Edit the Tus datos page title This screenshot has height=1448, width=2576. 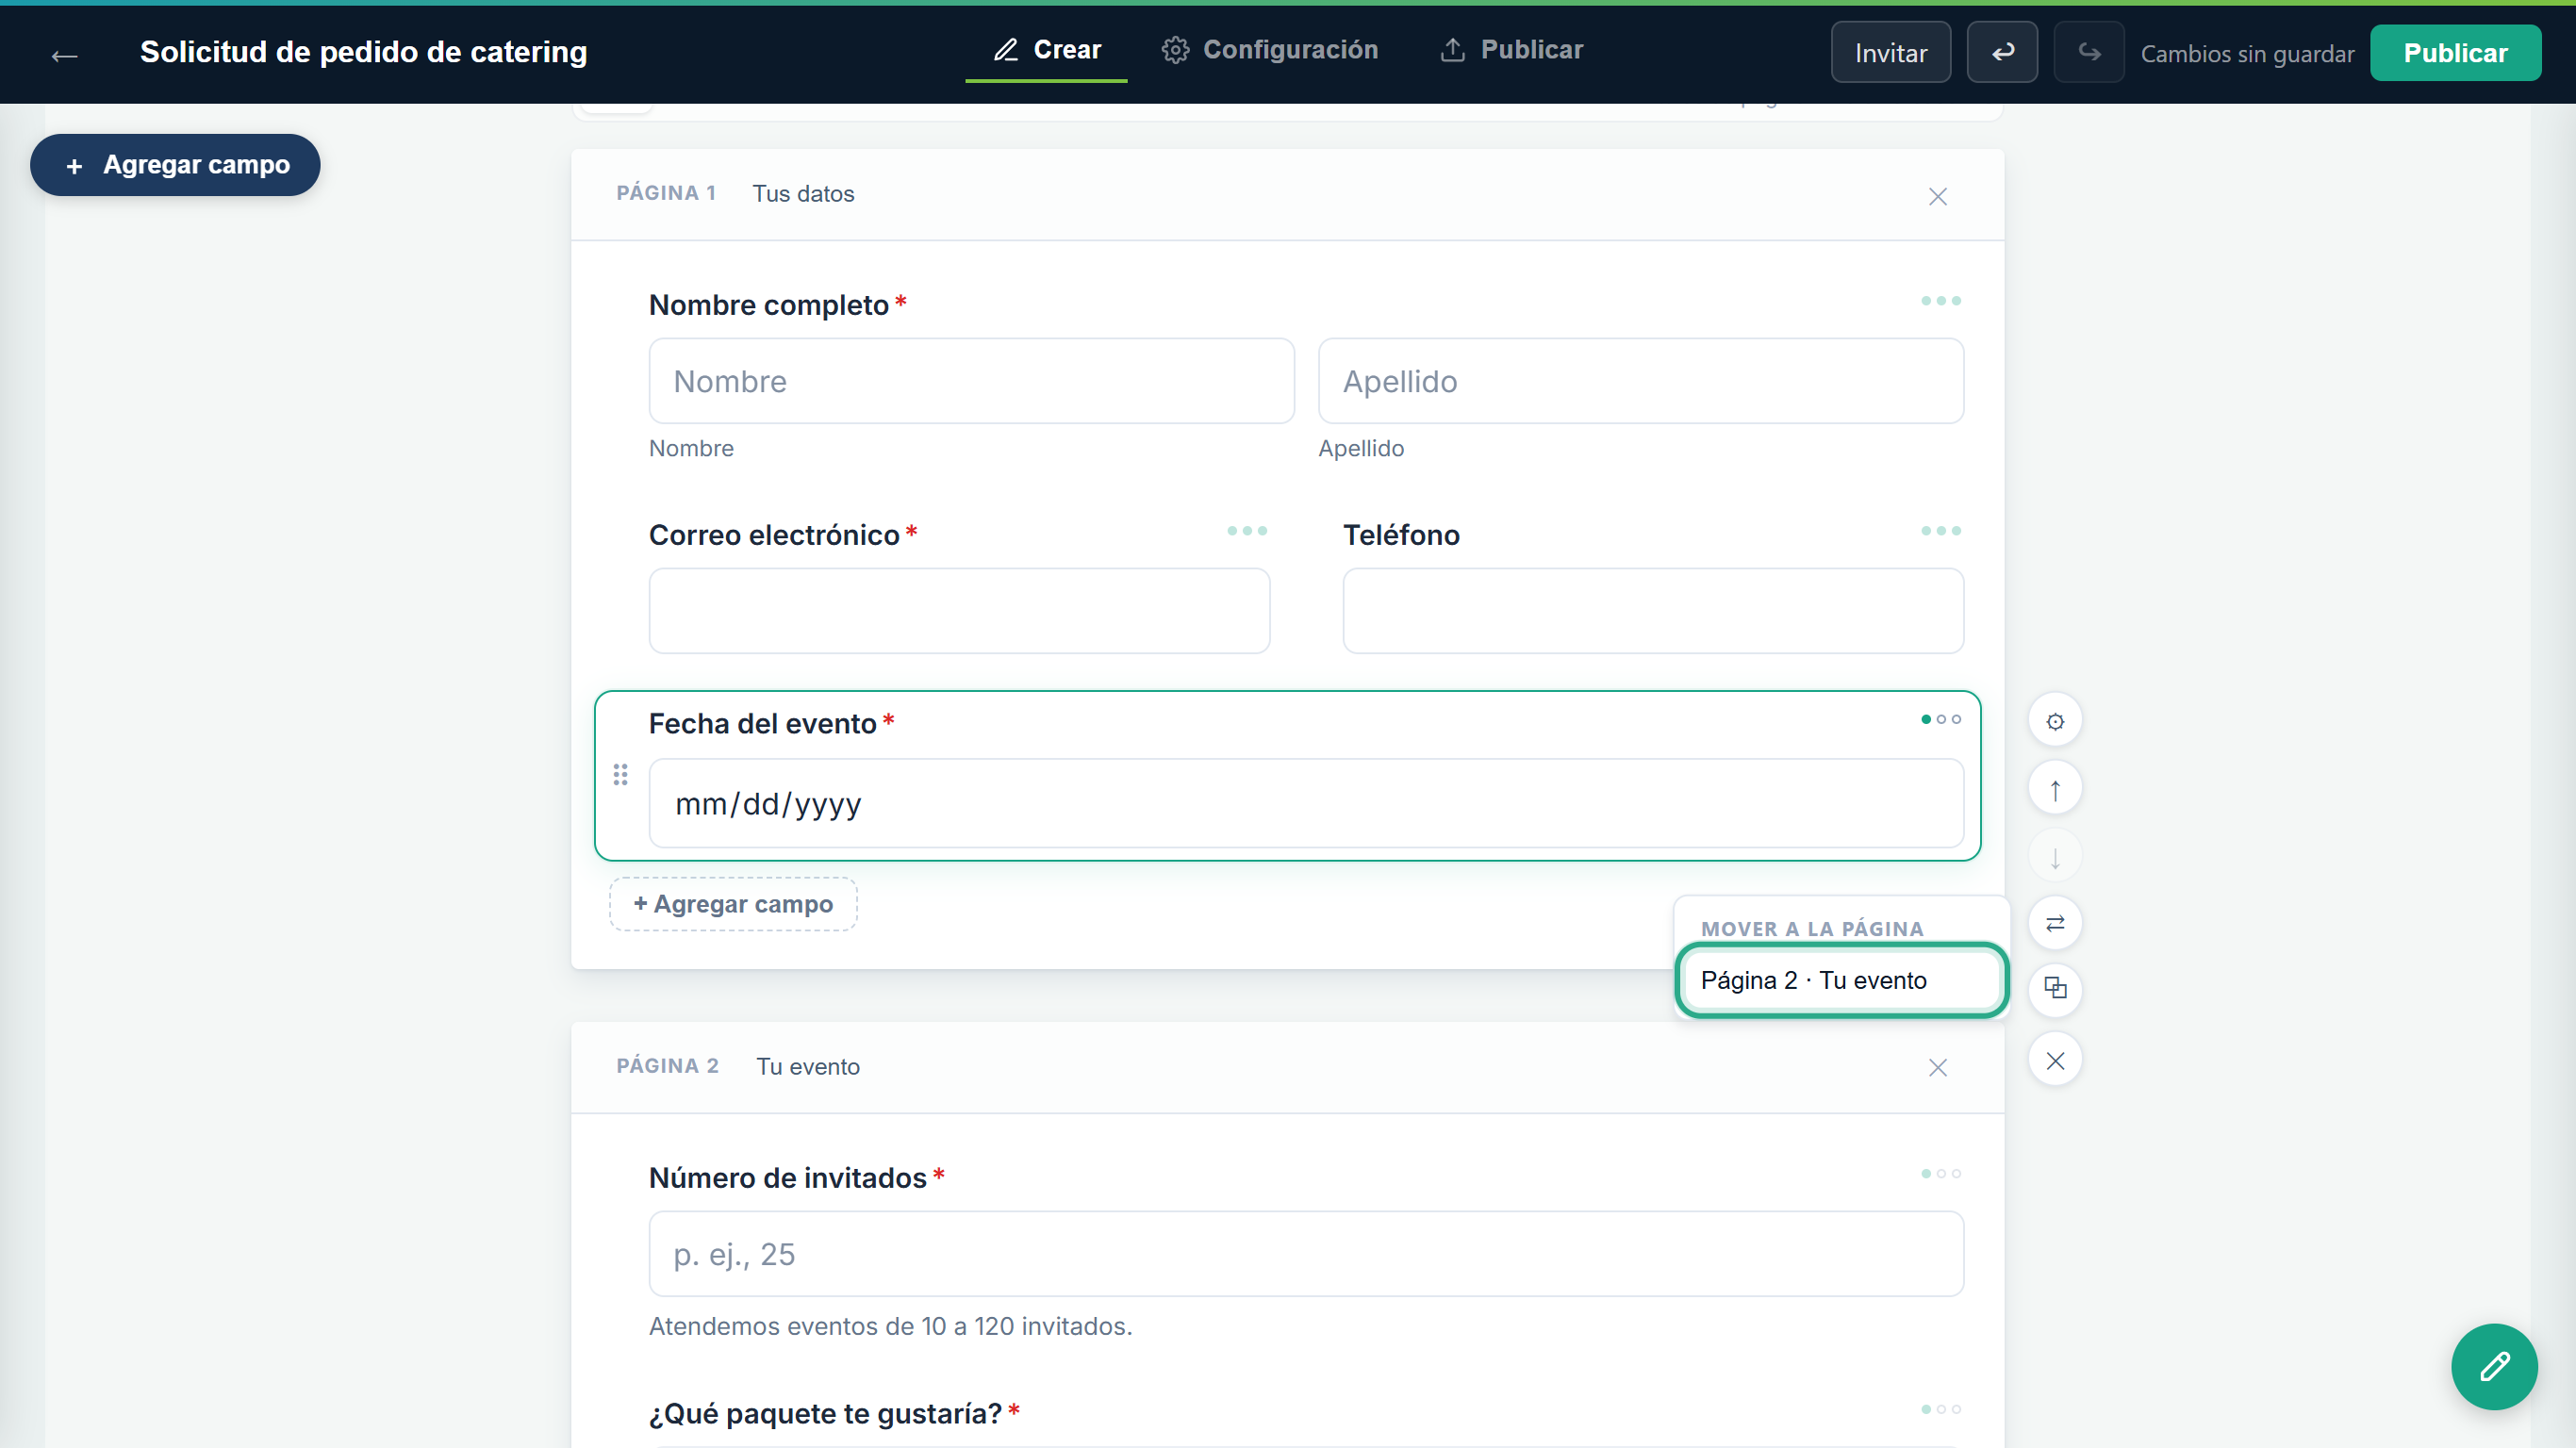tap(803, 194)
